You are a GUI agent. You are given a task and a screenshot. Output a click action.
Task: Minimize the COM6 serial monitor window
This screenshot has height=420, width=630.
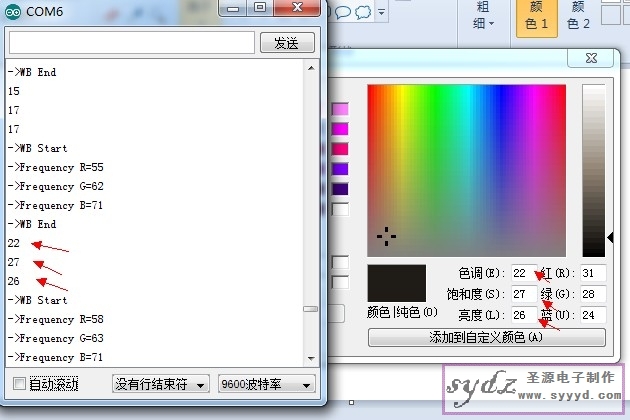tap(233, 8)
